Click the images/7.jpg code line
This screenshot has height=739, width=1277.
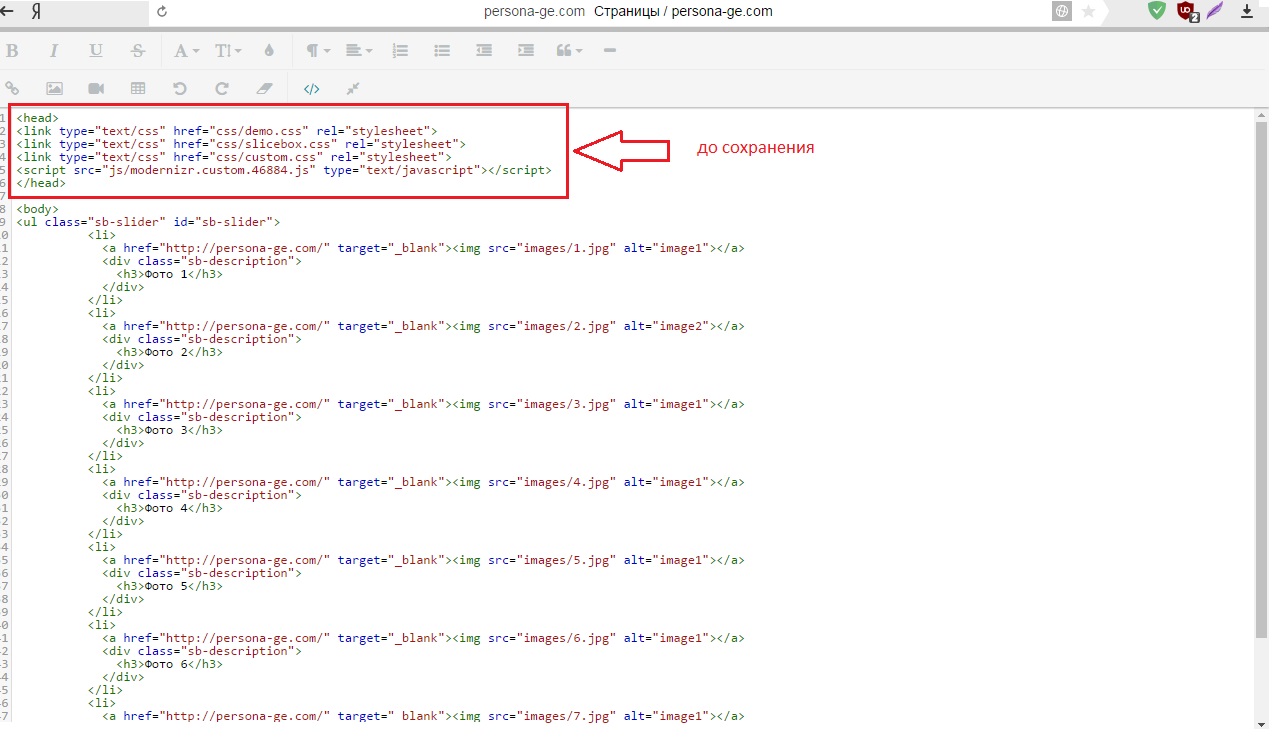point(423,716)
